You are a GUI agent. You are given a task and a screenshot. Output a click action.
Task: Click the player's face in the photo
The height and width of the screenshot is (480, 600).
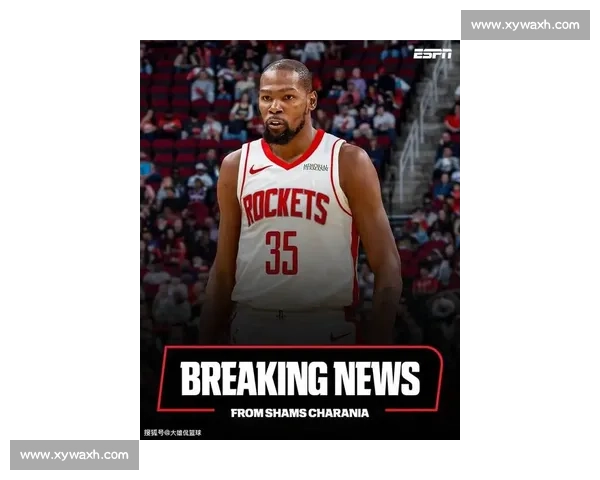(287, 105)
